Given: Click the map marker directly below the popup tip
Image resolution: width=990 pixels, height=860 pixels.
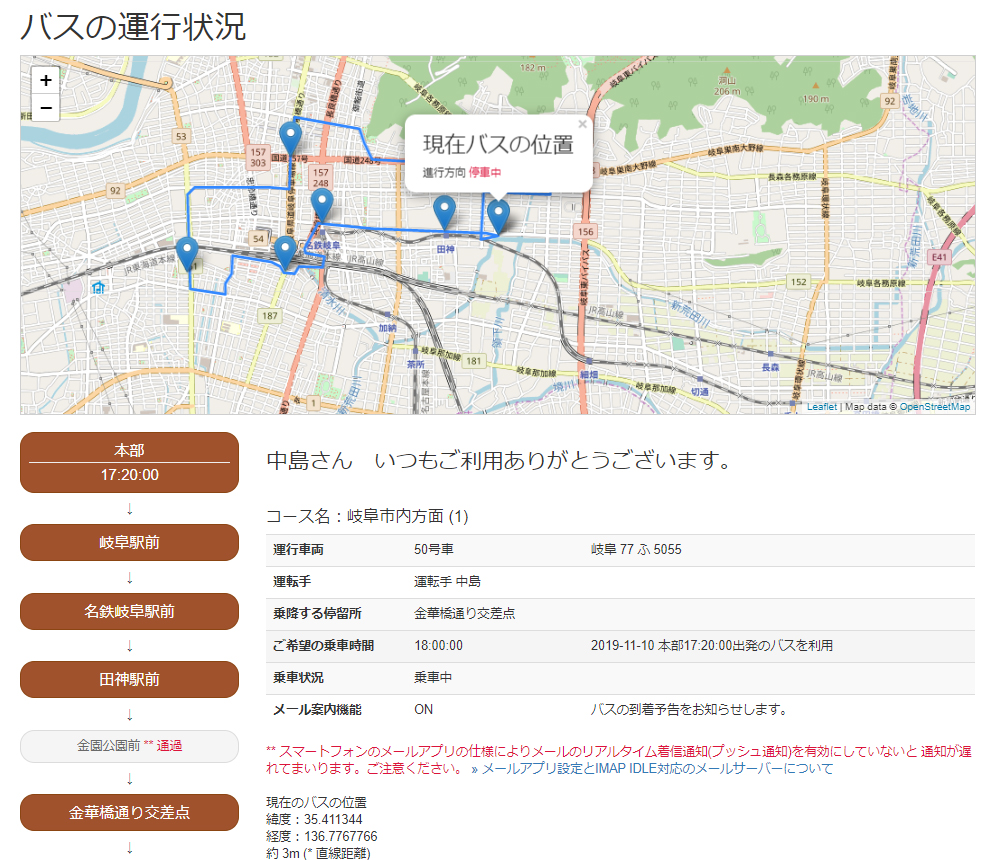Looking at the screenshot, I should pyautogui.click(x=497, y=215).
